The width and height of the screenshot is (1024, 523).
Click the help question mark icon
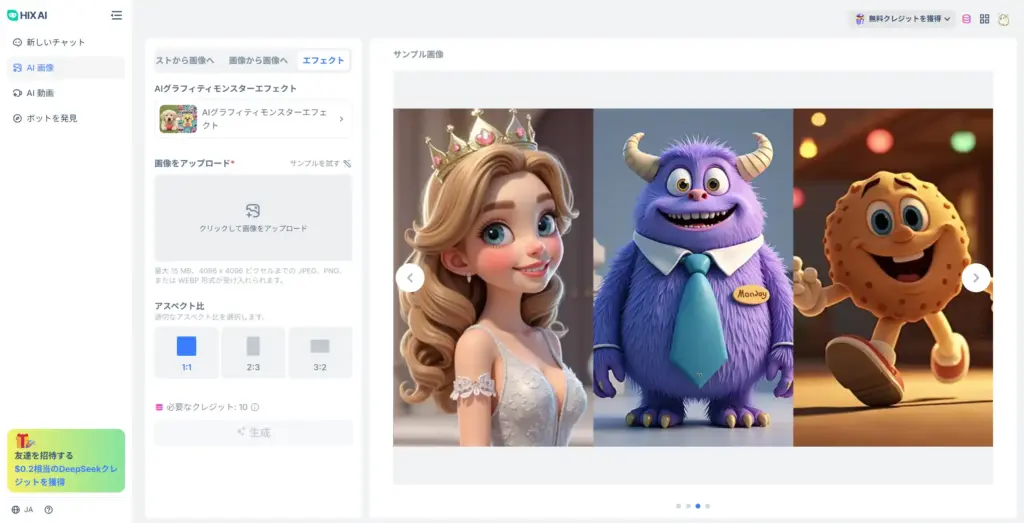click(x=48, y=509)
